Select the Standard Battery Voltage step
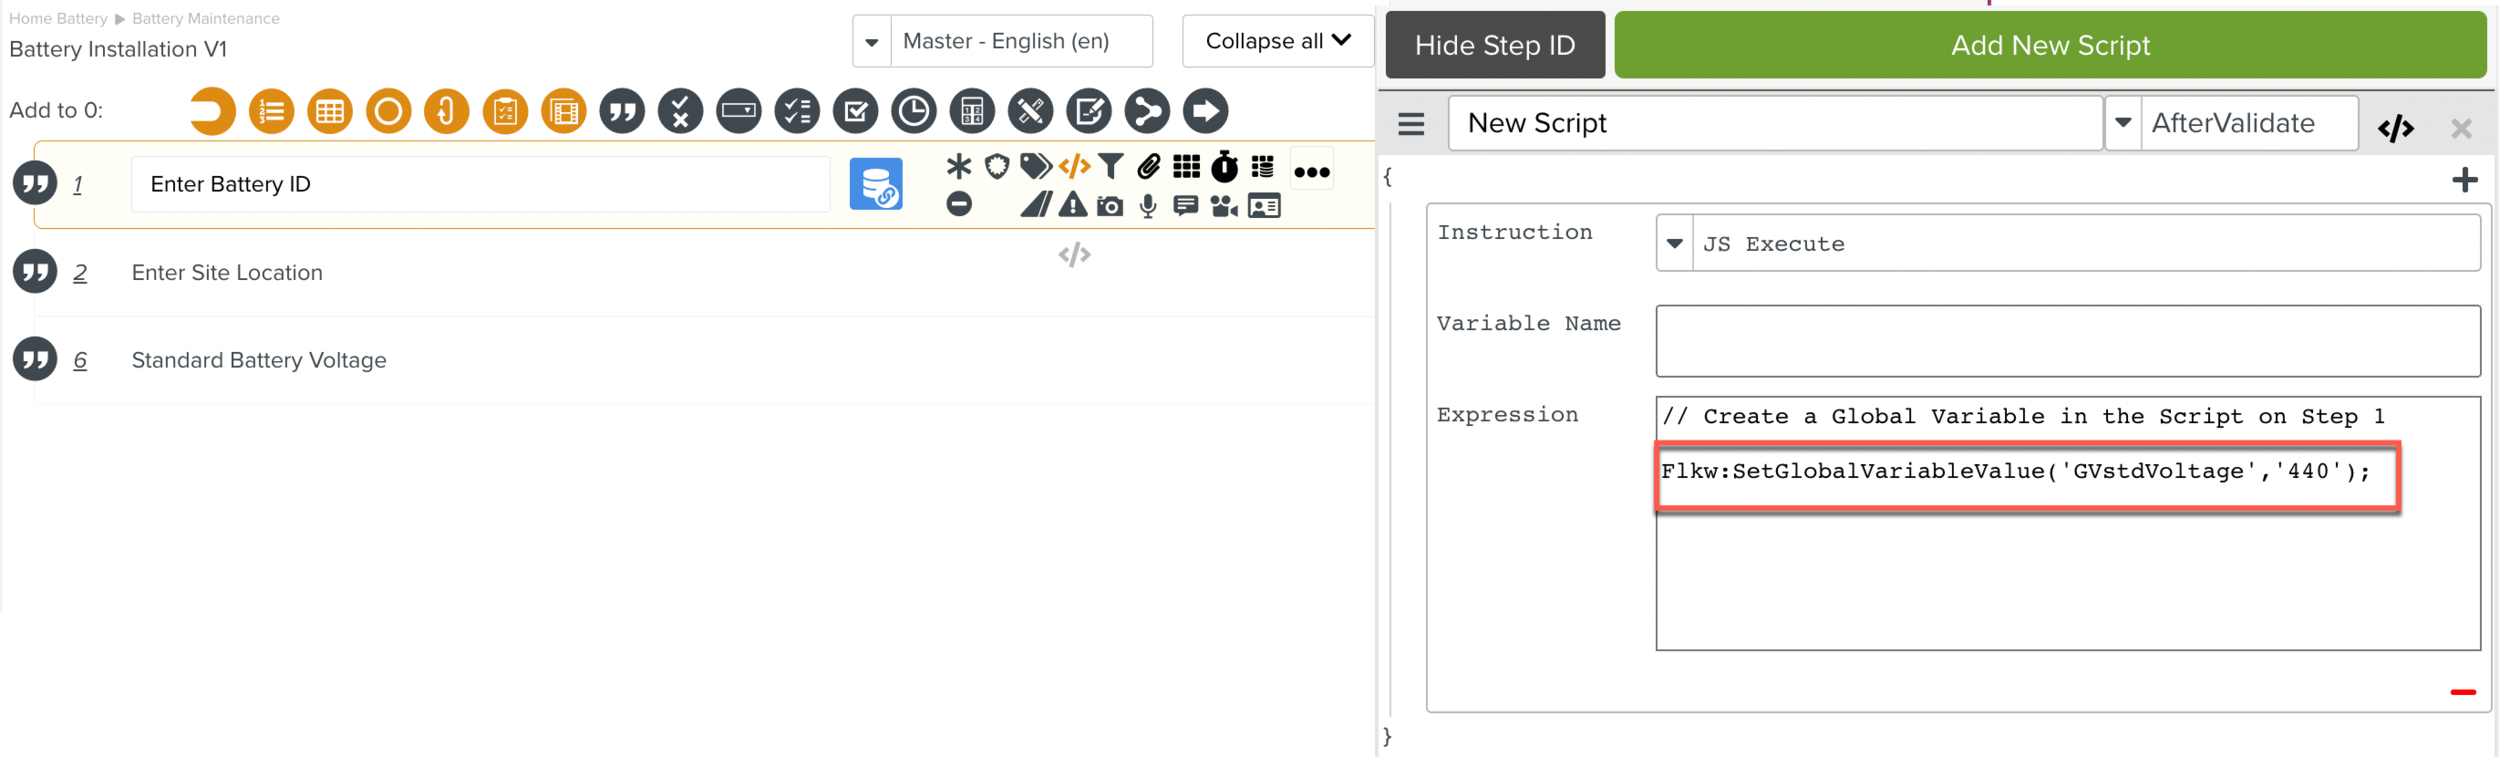This screenshot has height=757, width=2500. coord(259,360)
